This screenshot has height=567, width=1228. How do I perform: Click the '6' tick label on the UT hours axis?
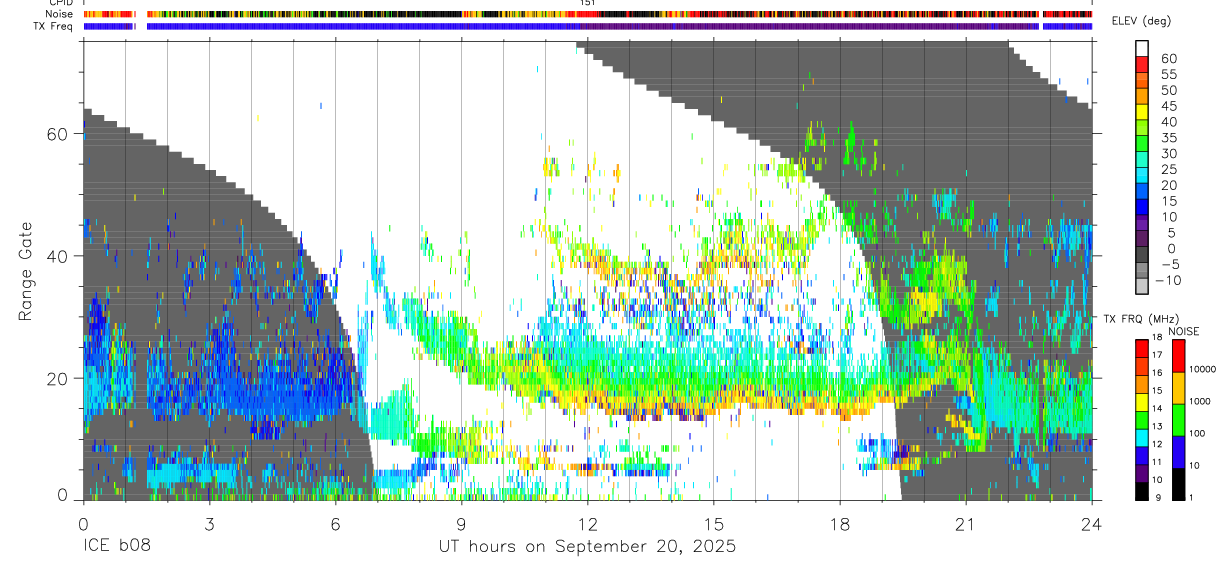click(x=335, y=522)
